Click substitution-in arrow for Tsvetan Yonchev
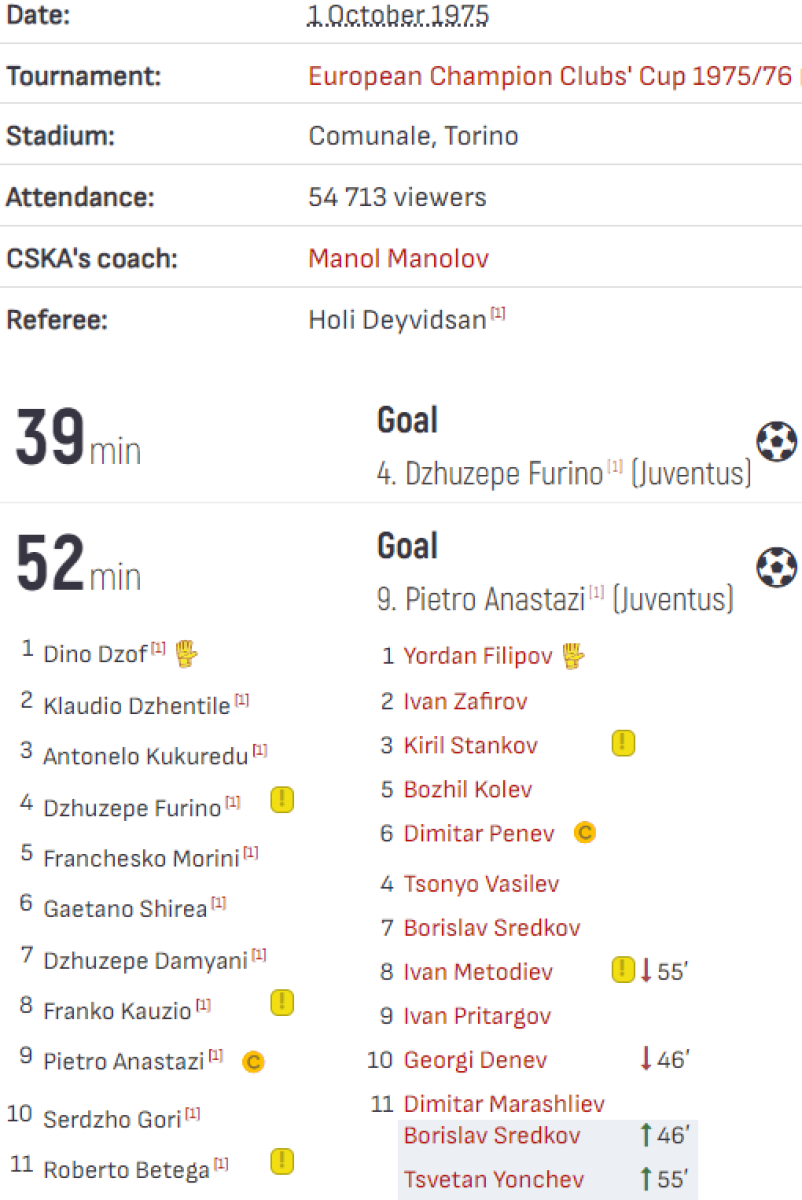The height and width of the screenshot is (1200, 802). point(646,1179)
